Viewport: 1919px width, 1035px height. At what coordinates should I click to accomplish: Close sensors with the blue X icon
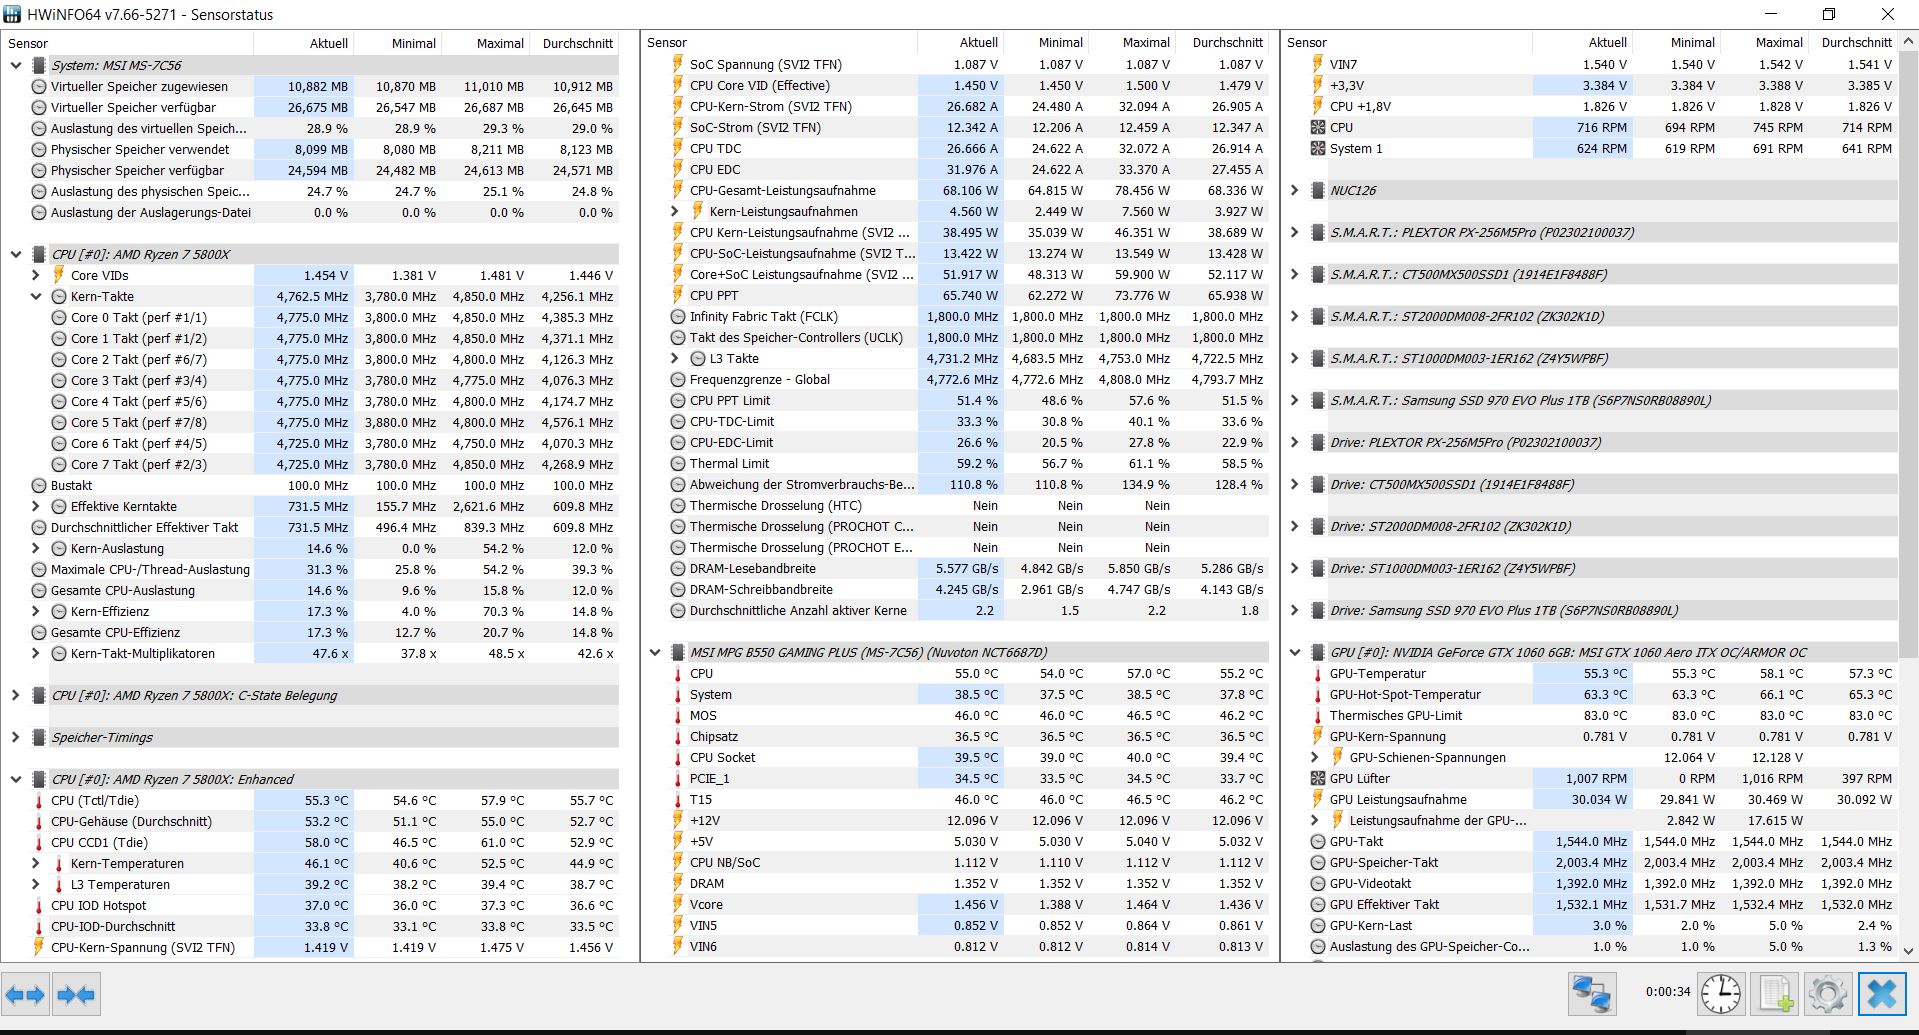(x=1882, y=995)
